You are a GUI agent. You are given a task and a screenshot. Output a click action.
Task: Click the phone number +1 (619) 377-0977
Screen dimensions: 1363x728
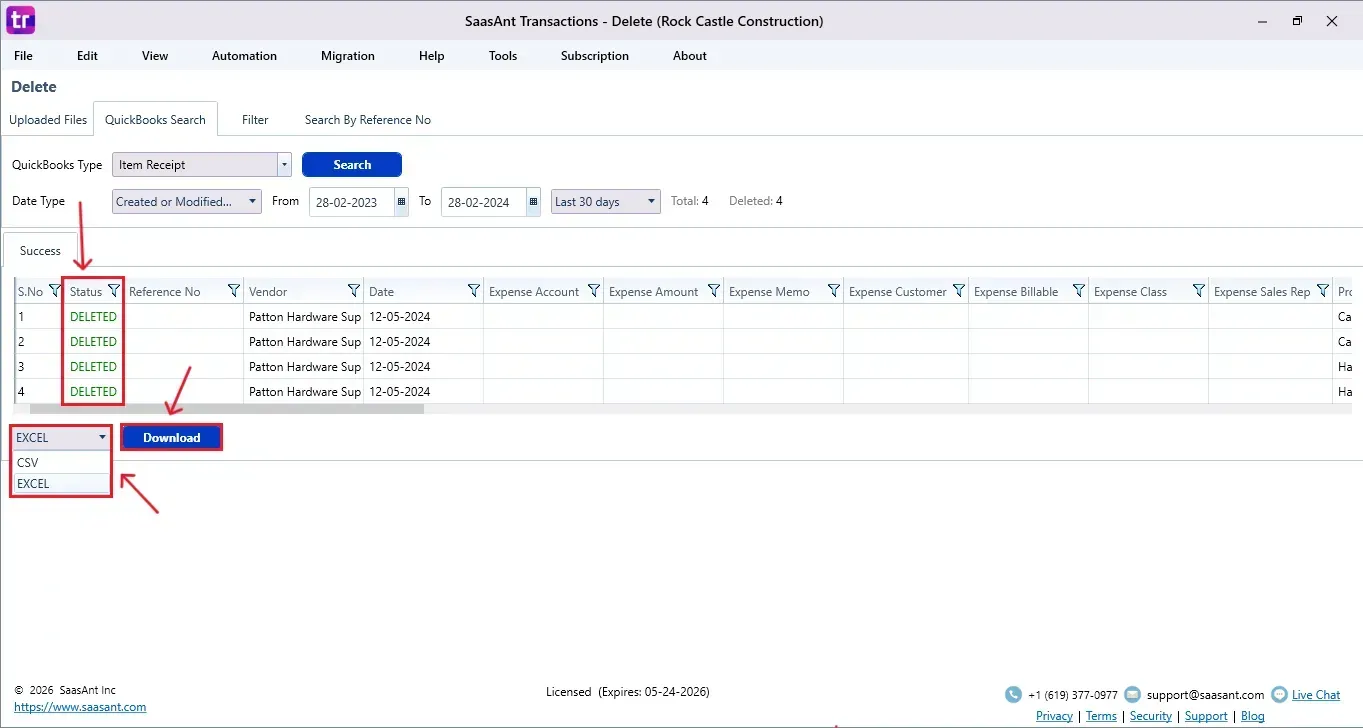pyautogui.click(x=1073, y=695)
